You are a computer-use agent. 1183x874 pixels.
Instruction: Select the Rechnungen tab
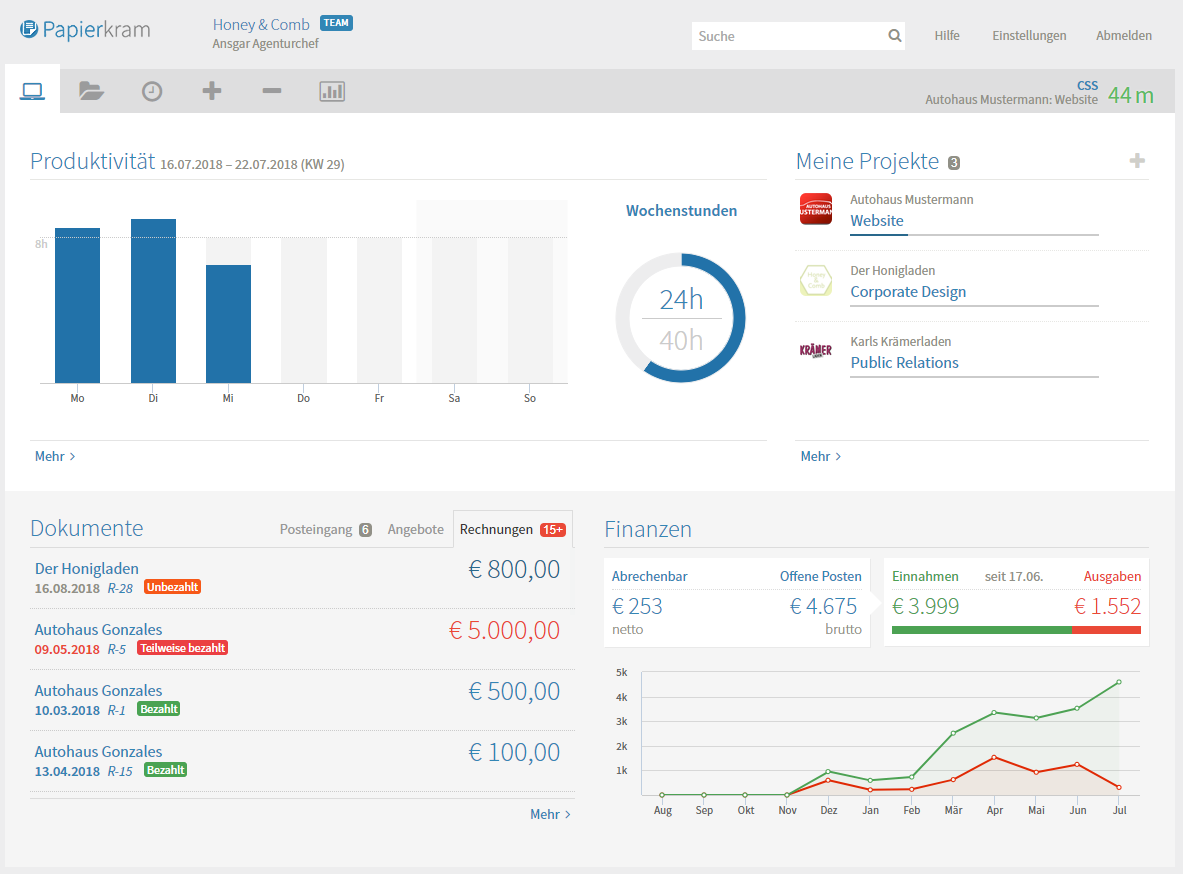point(512,529)
